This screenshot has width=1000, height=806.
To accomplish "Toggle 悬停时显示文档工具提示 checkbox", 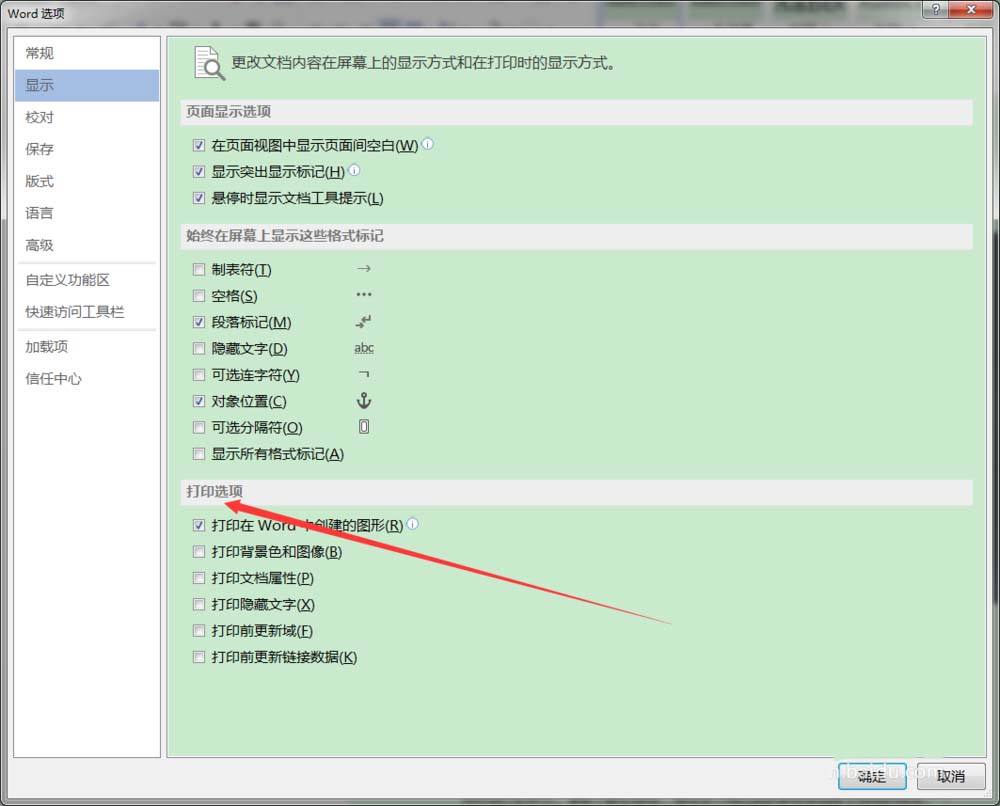I will 199,198.
